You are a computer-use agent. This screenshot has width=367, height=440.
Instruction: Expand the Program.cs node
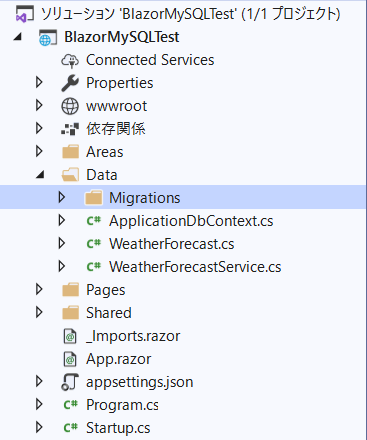point(39,404)
